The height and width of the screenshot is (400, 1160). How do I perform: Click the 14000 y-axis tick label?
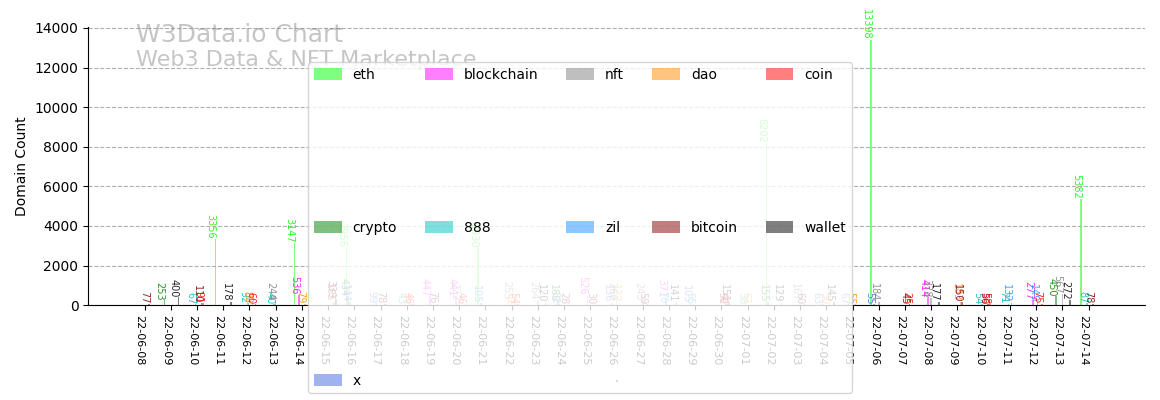tap(57, 28)
